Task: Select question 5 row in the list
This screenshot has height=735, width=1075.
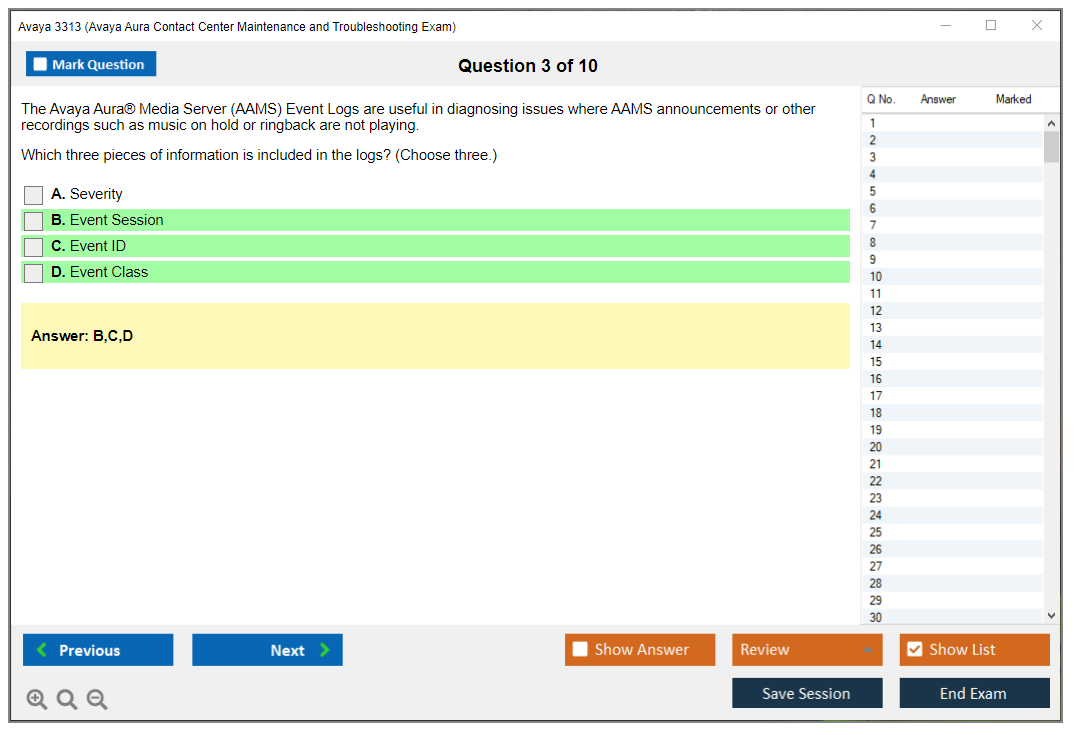Action: 873,192
